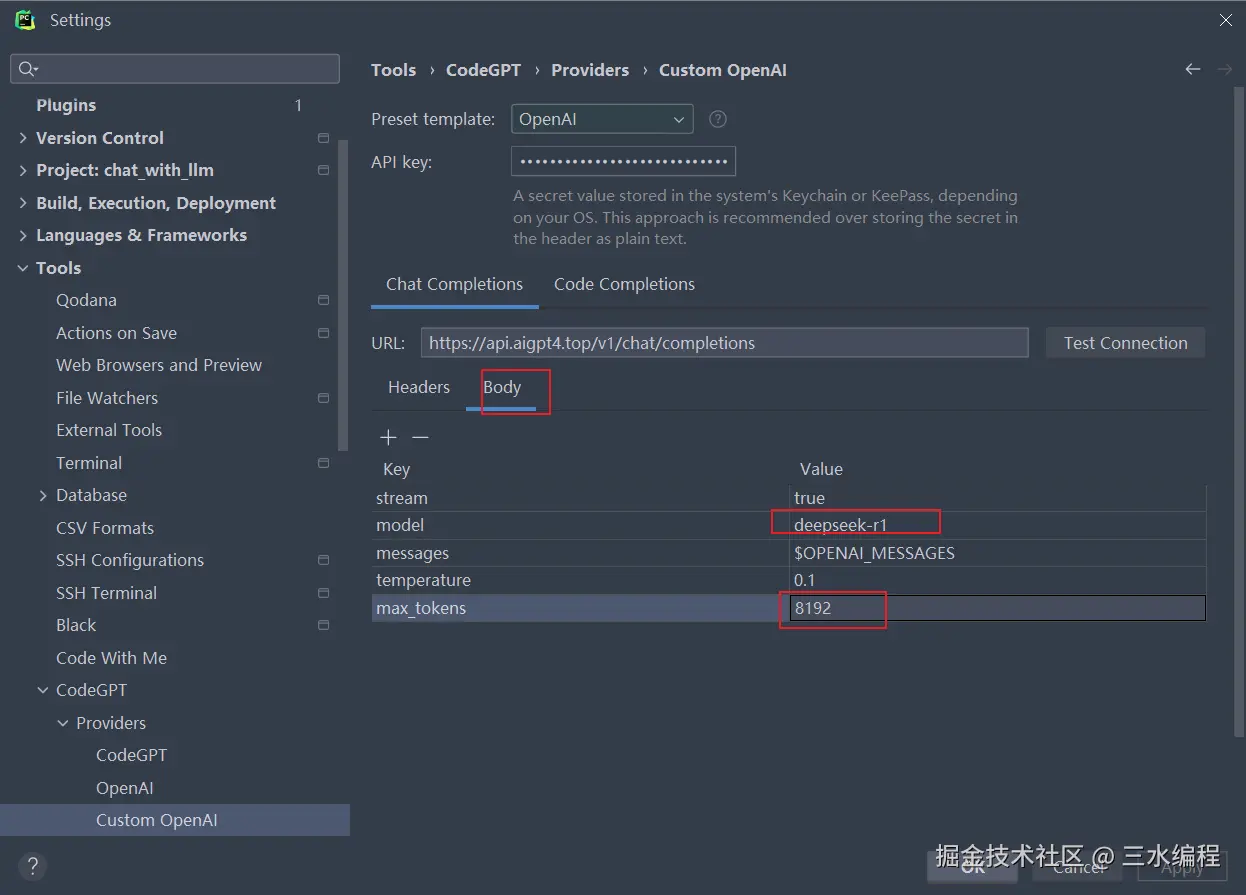Expand the Database node

[43, 495]
